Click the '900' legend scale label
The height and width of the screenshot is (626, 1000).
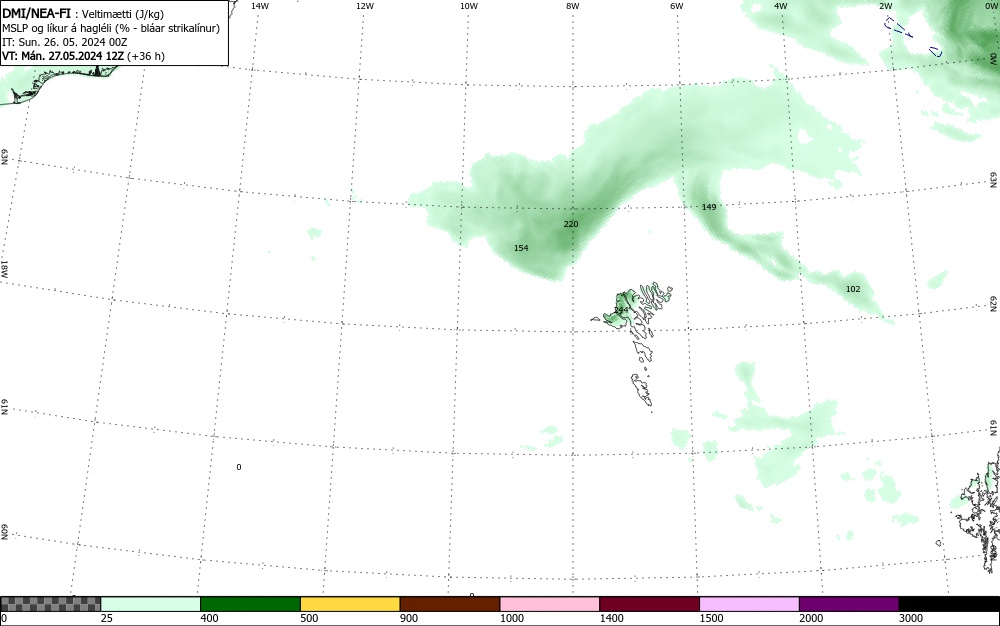[x=409, y=618]
